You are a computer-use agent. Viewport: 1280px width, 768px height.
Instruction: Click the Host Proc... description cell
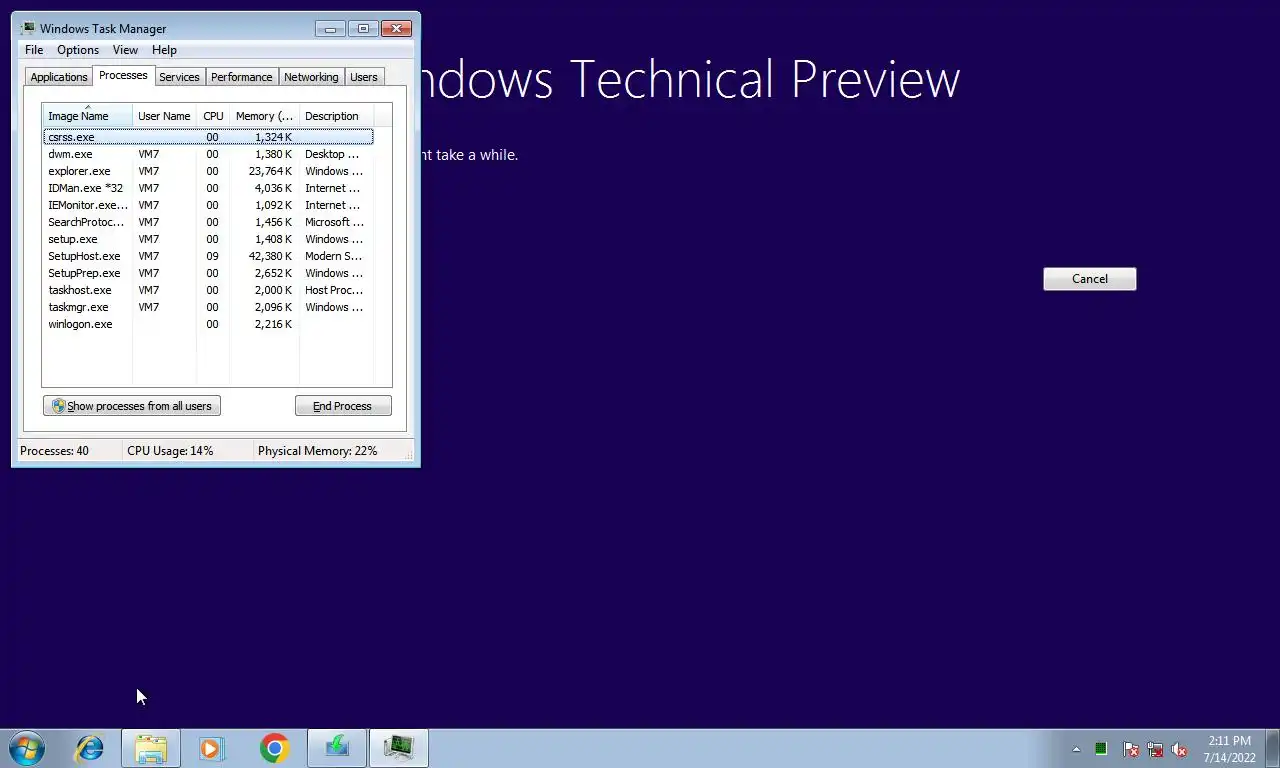pyautogui.click(x=333, y=290)
